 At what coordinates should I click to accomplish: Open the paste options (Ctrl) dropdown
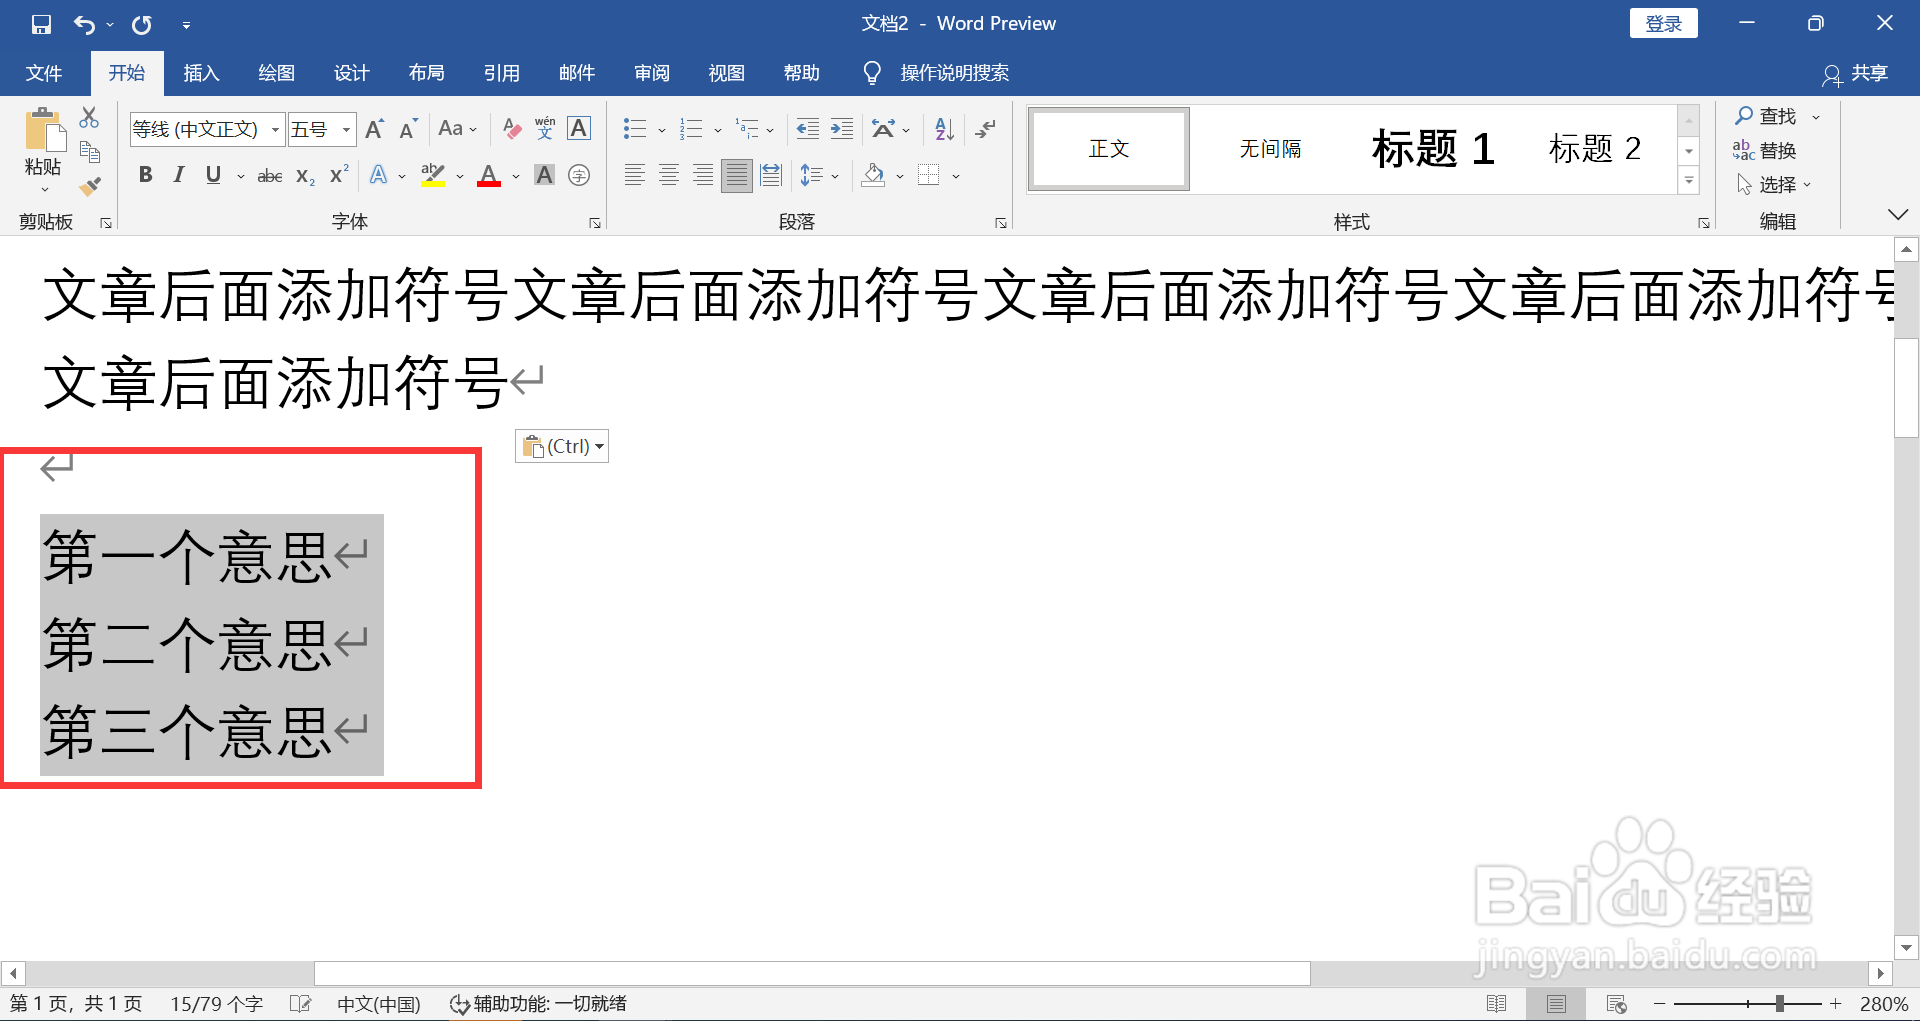point(562,446)
